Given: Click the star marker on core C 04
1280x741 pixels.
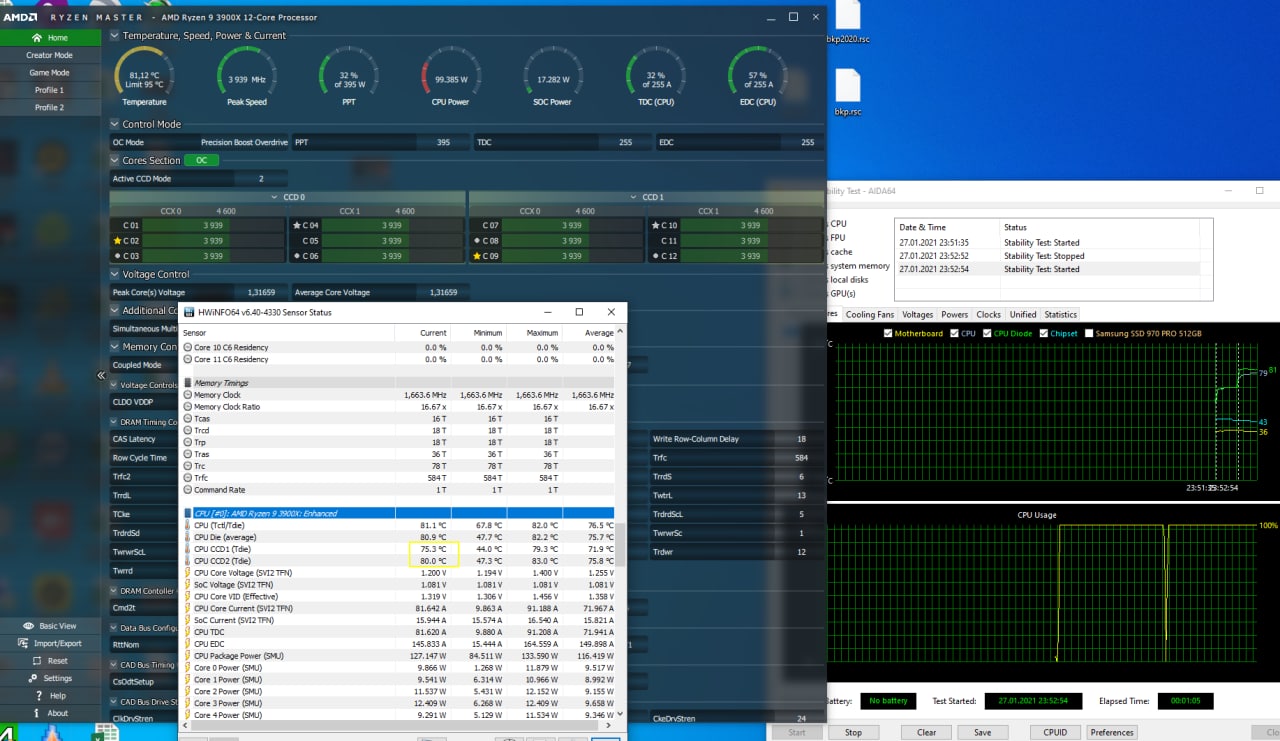Looking at the screenshot, I should coord(297,226).
